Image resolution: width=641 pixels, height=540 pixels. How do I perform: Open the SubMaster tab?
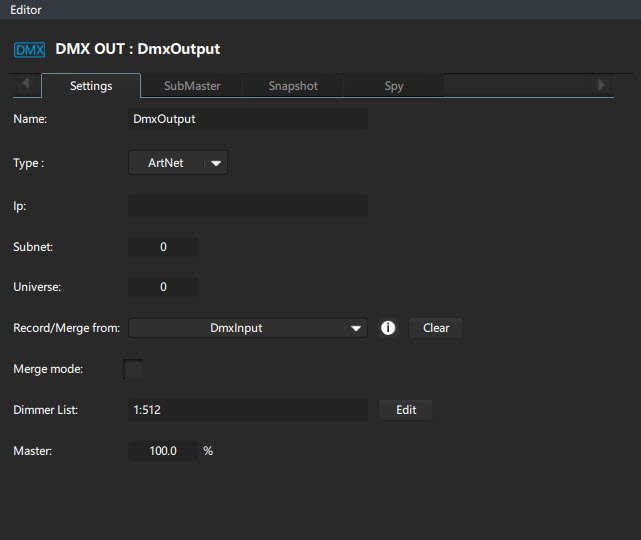(192, 86)
